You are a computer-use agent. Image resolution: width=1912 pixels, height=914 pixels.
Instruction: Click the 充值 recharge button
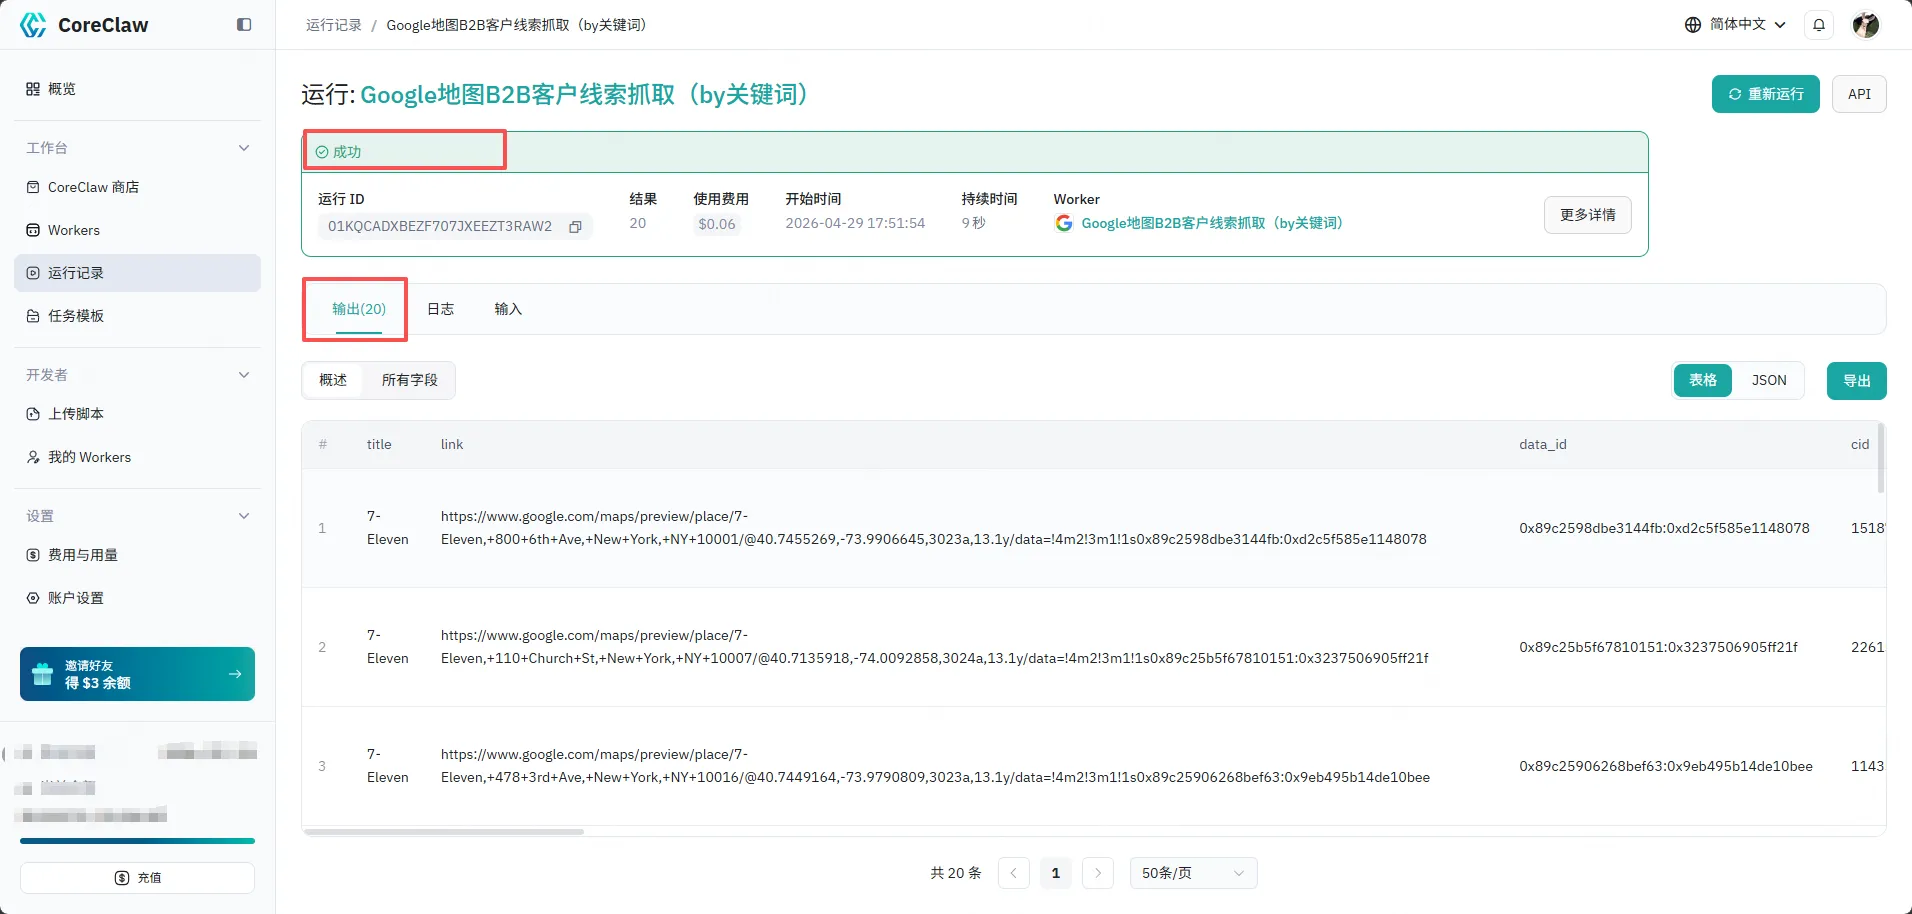coord(137,878)
